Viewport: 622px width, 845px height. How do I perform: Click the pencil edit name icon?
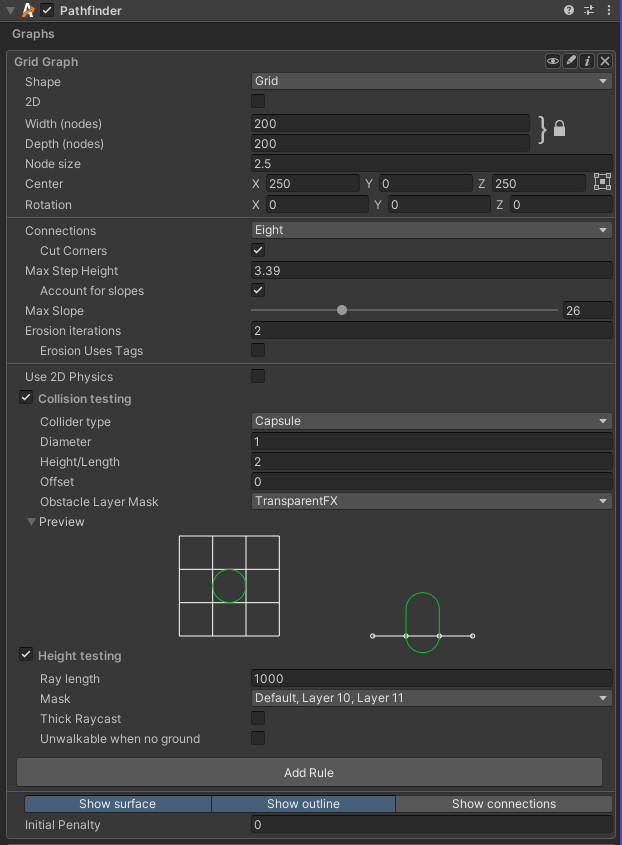(570, 61)
